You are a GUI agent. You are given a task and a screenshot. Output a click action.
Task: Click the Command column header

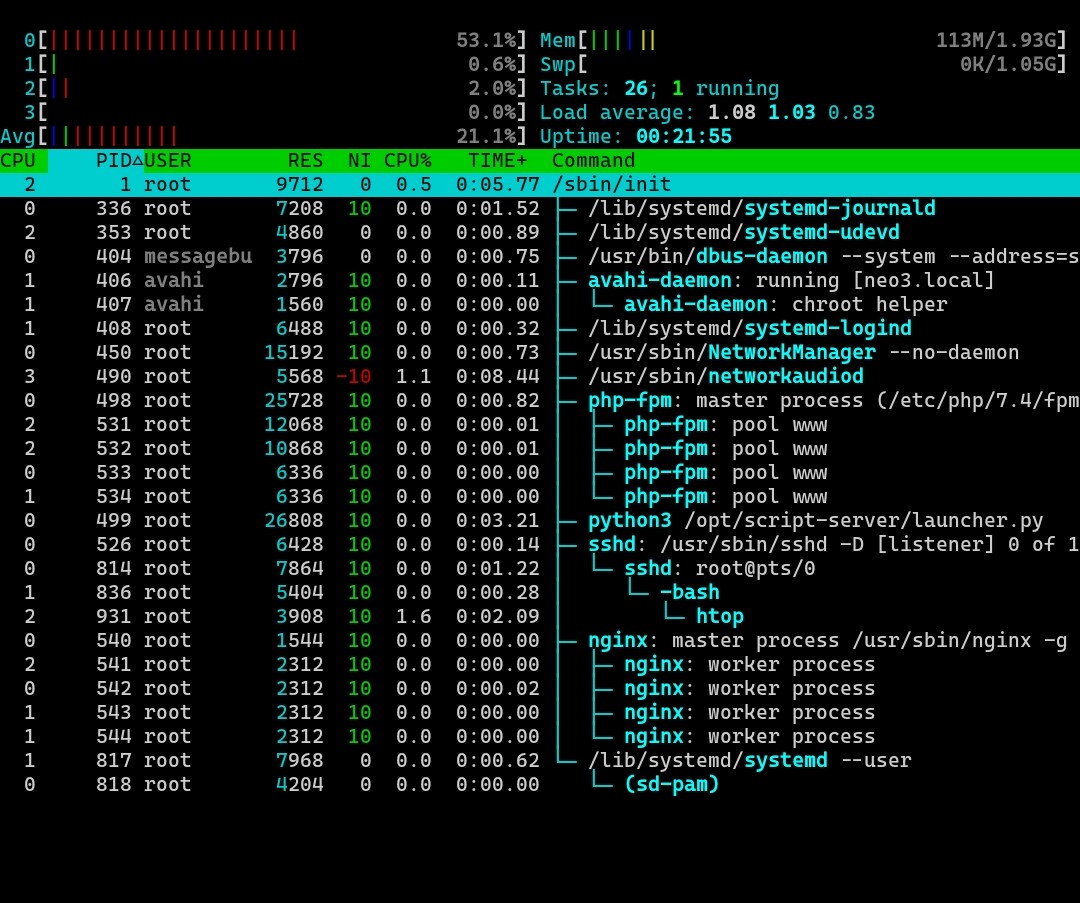[593, 161]
